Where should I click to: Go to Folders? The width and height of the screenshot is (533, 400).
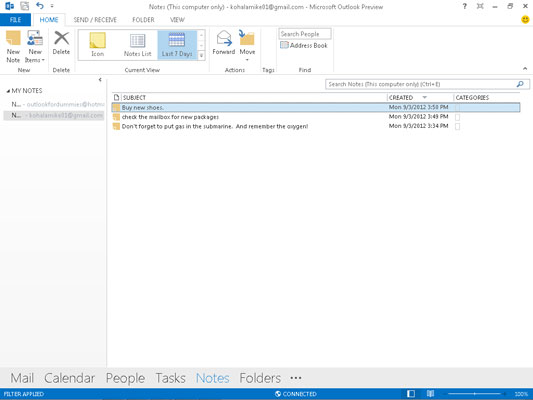260,378
